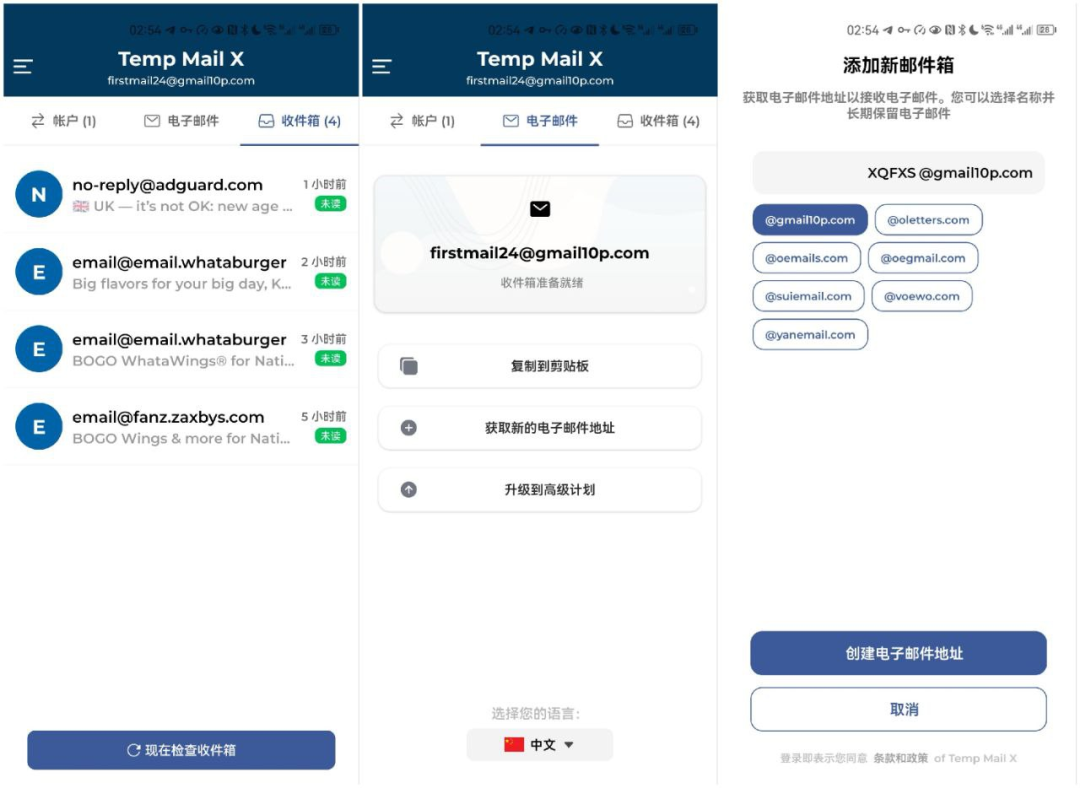
Task: Click 现在检查收件箱 refresh button
Action: [x=181, y=750]
